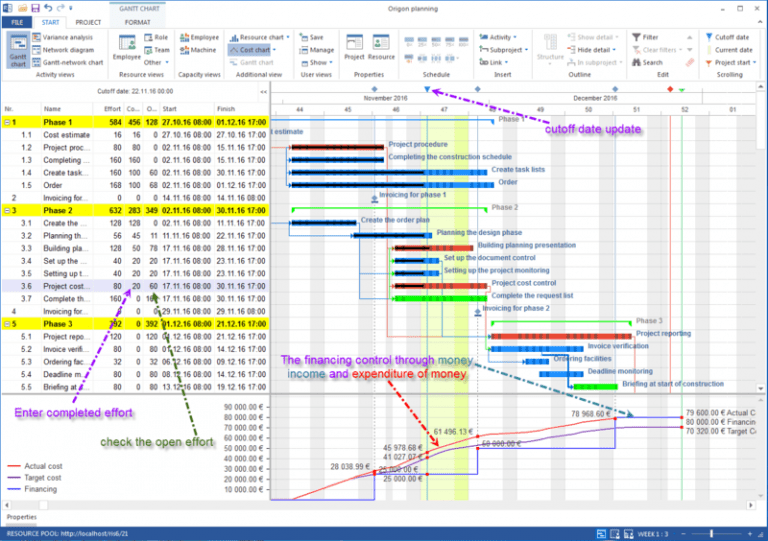Screen dimensions: 768x541
Task: Set schedule progress to 50%
Action: click(x=436, y=41)
